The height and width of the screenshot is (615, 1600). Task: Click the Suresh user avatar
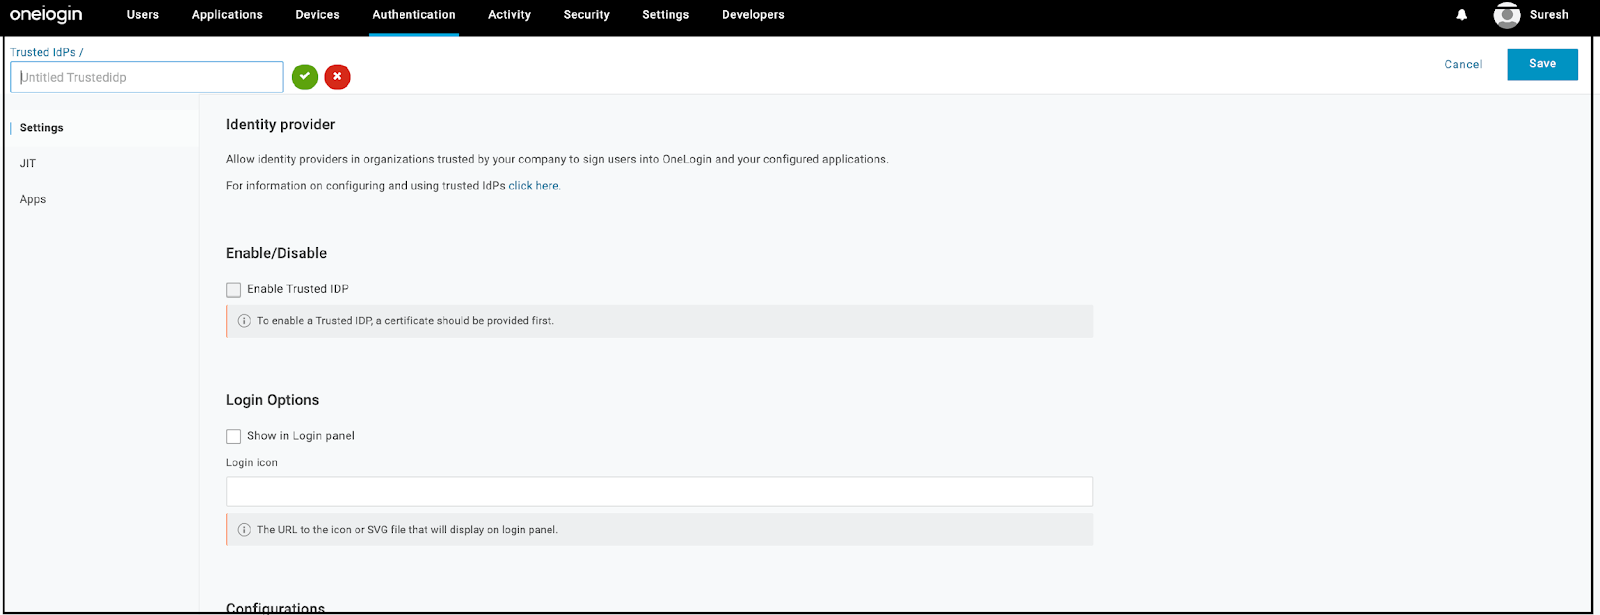1507,15
